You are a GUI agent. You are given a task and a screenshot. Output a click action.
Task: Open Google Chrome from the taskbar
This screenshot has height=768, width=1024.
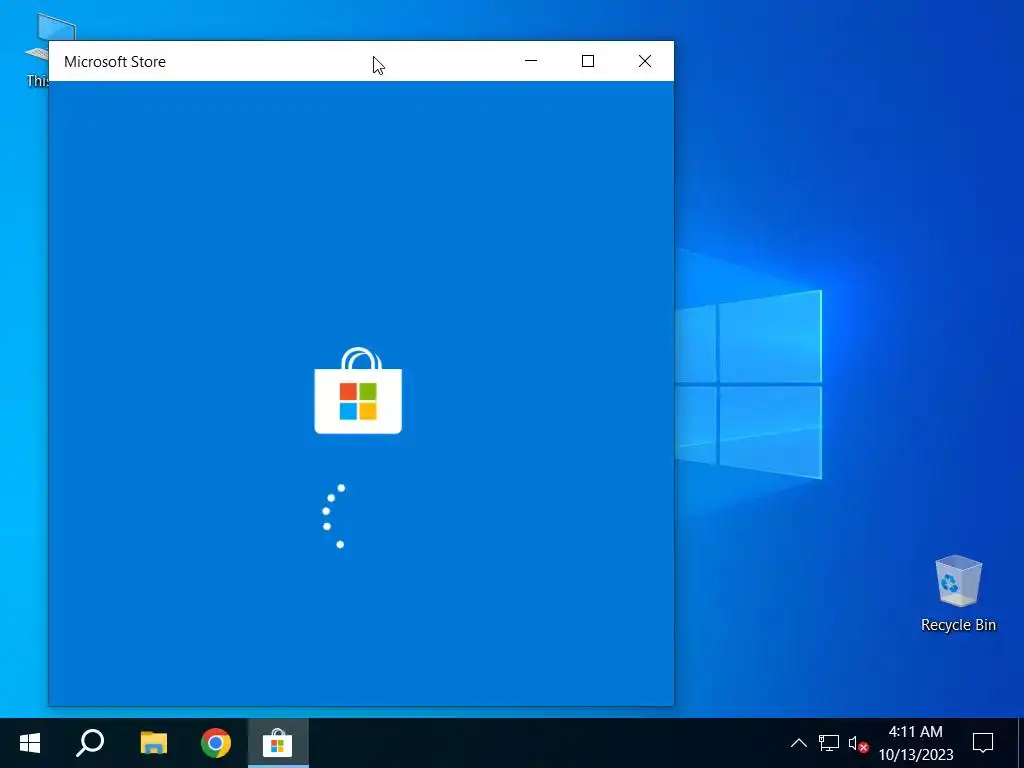pos(216,743)
